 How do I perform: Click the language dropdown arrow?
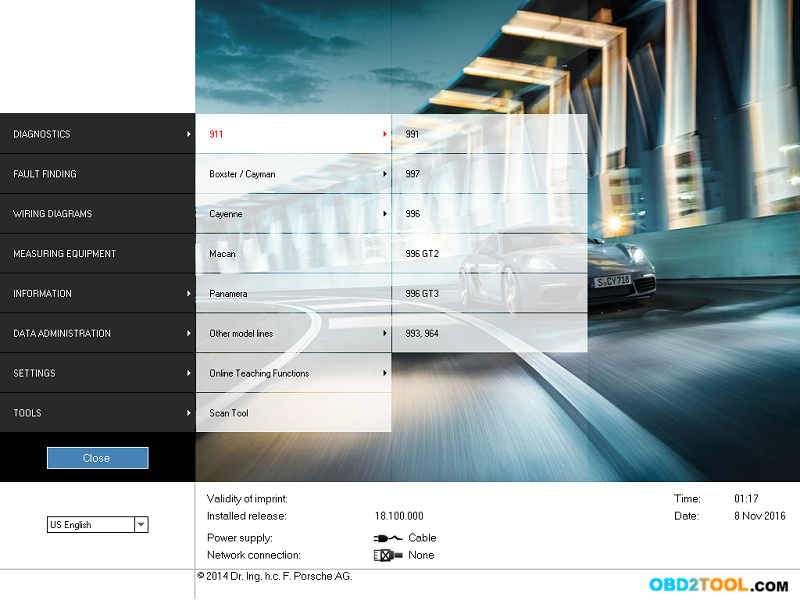141,524
